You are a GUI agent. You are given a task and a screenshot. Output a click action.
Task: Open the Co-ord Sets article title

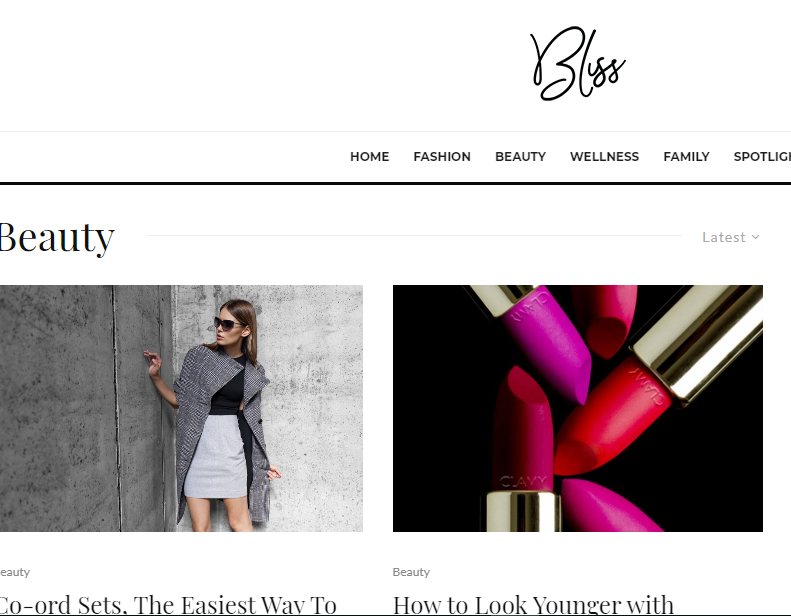[x=168, y=604]
